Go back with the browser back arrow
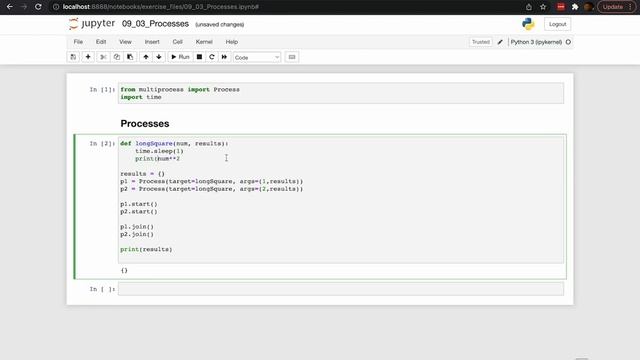 (x=9, y=7)
